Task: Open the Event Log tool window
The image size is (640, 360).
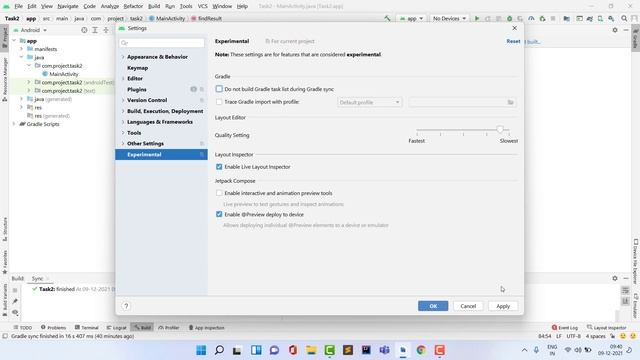Action: pyautogui.click(x=564, y=327)
